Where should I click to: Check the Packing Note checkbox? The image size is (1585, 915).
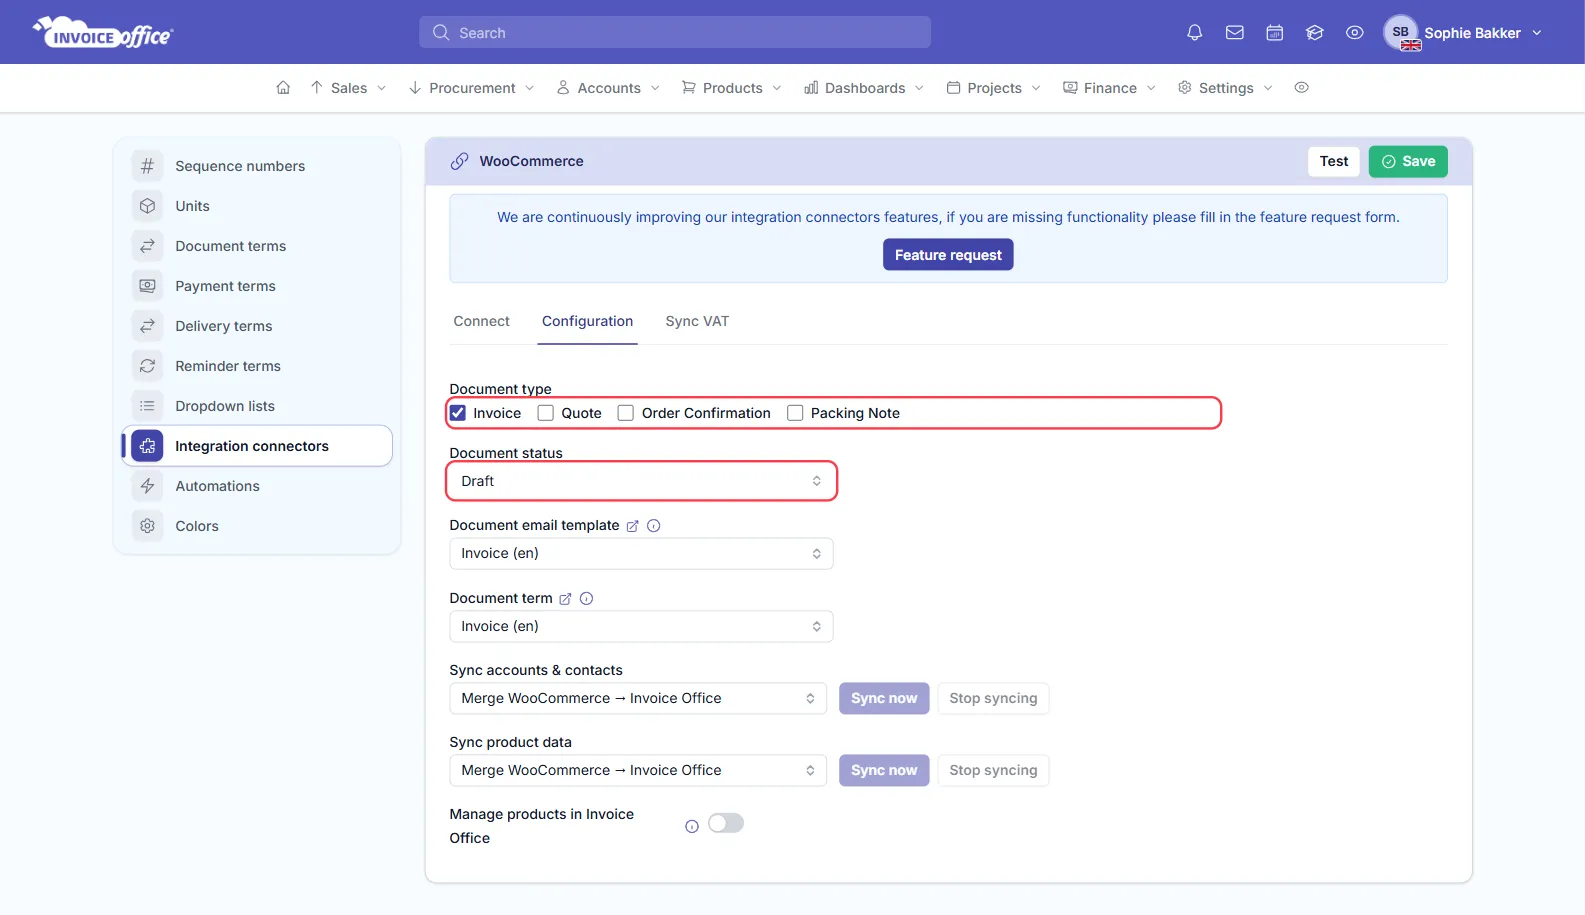795,413
